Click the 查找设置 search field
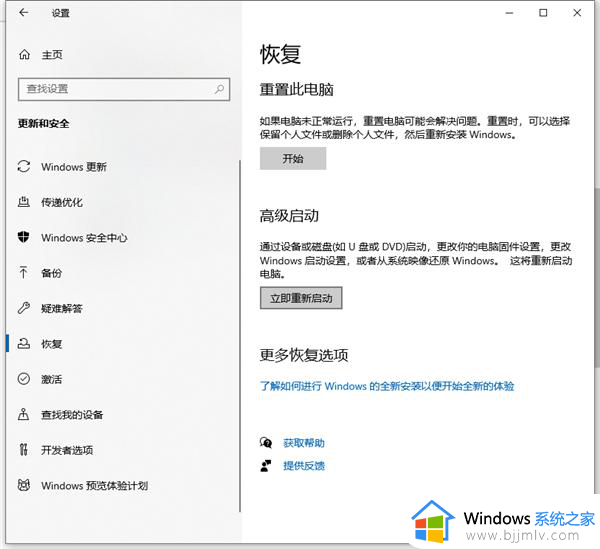Image resolution: width=600 pixels, height=549 pixels. click(124, 89)
